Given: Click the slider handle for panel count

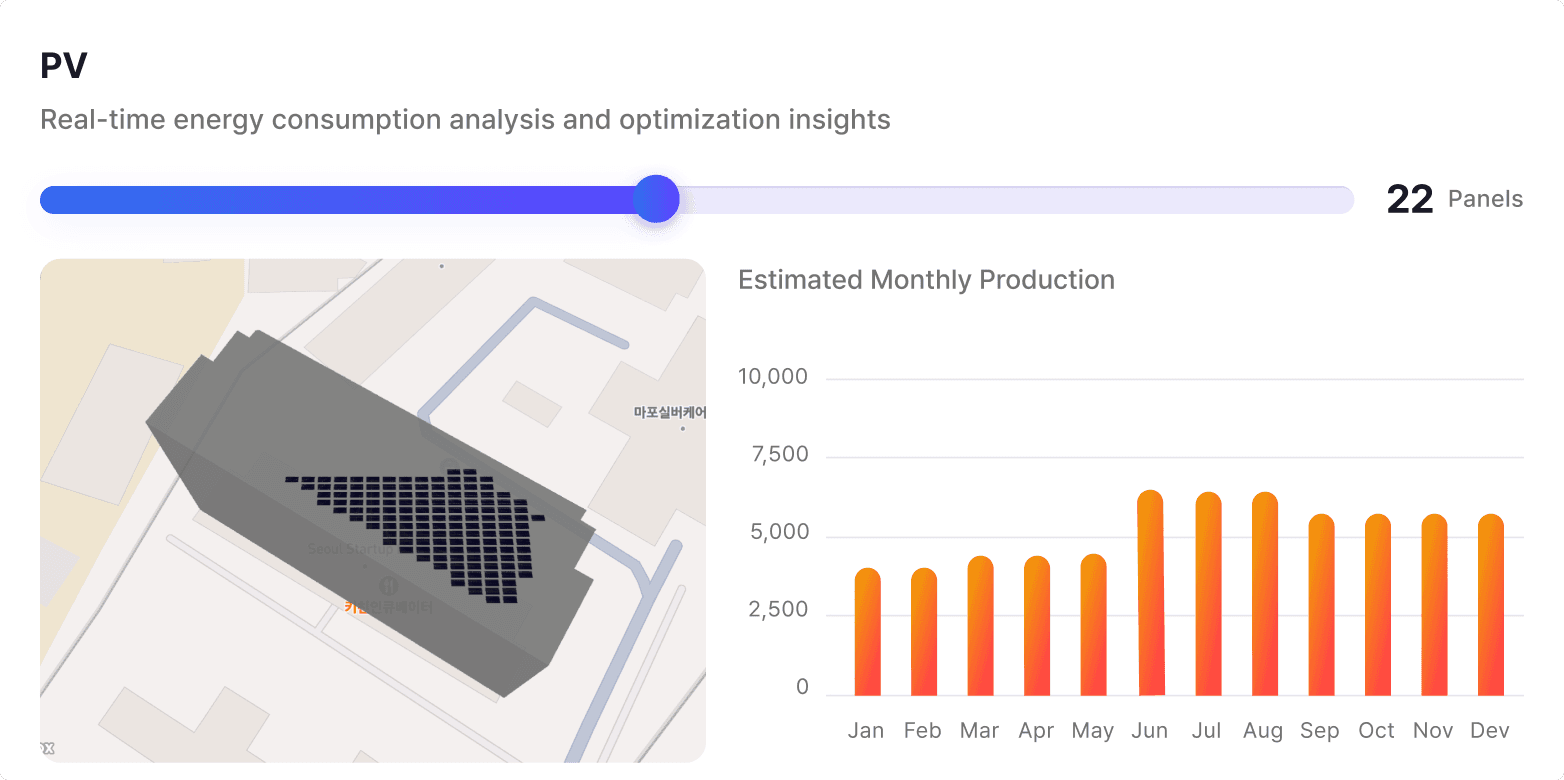Looking at the screenshot, I should click(656, 199).
